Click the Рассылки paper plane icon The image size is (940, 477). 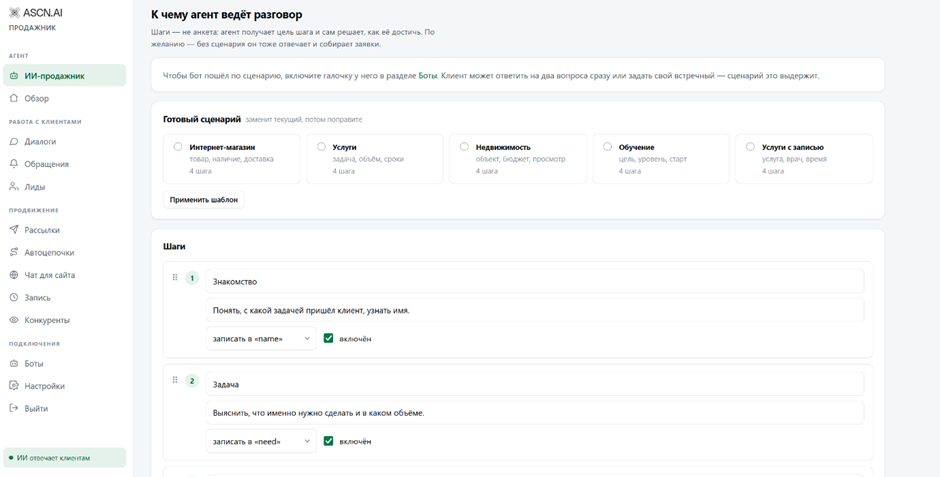14,230
